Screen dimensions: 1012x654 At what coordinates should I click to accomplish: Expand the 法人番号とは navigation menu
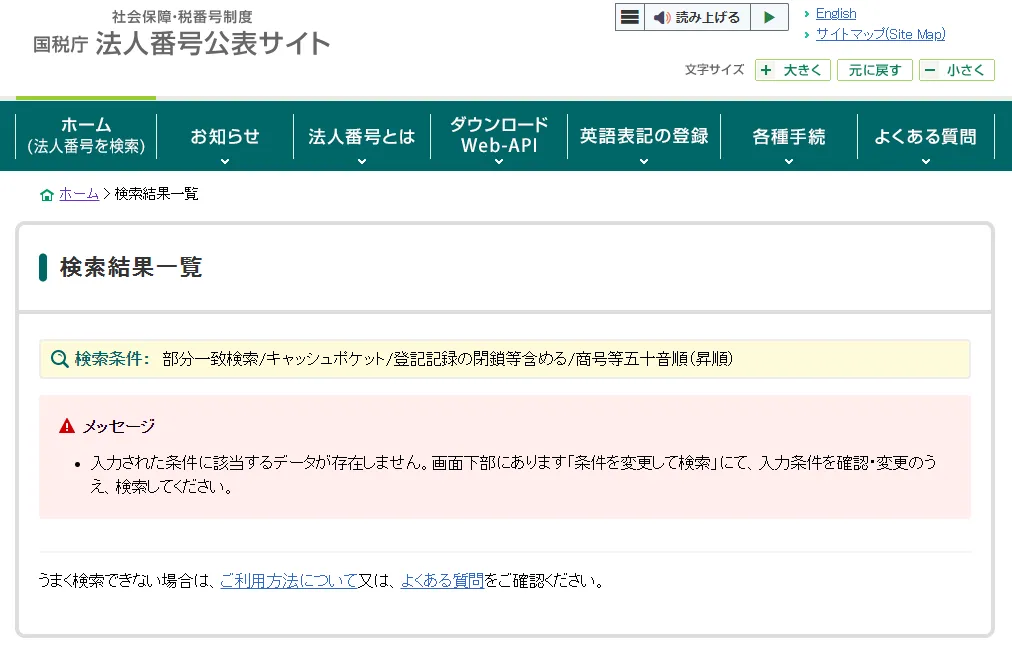361,137
